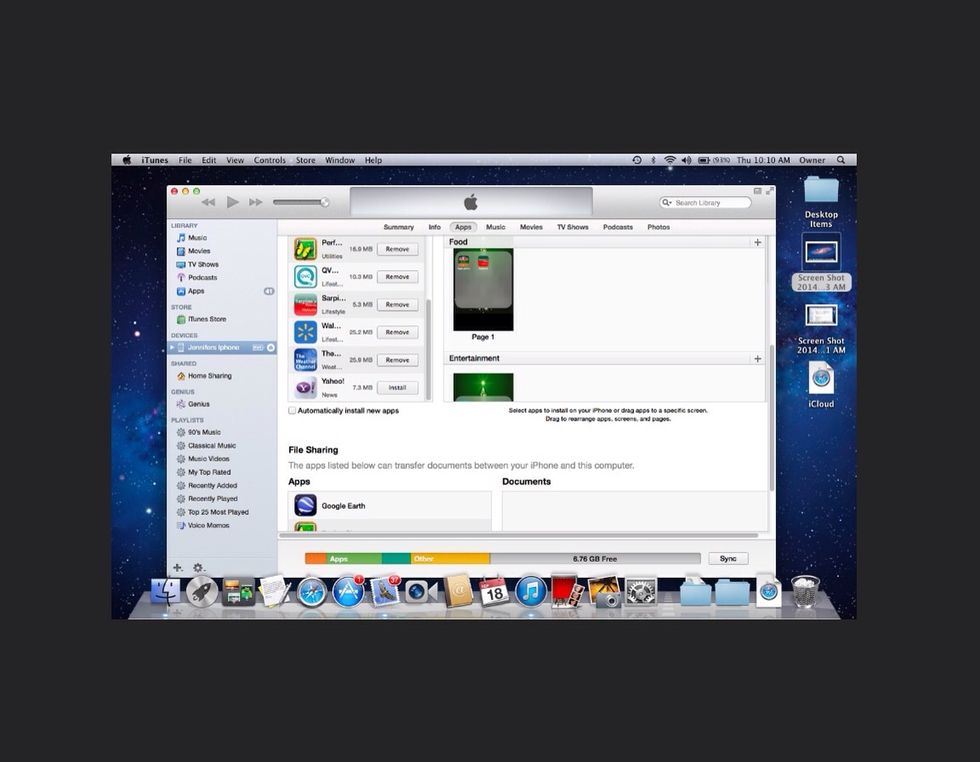This screenshot has height=762, width=980.
Task: Open the 90's Music playlist
Action: tap(204, 432)
